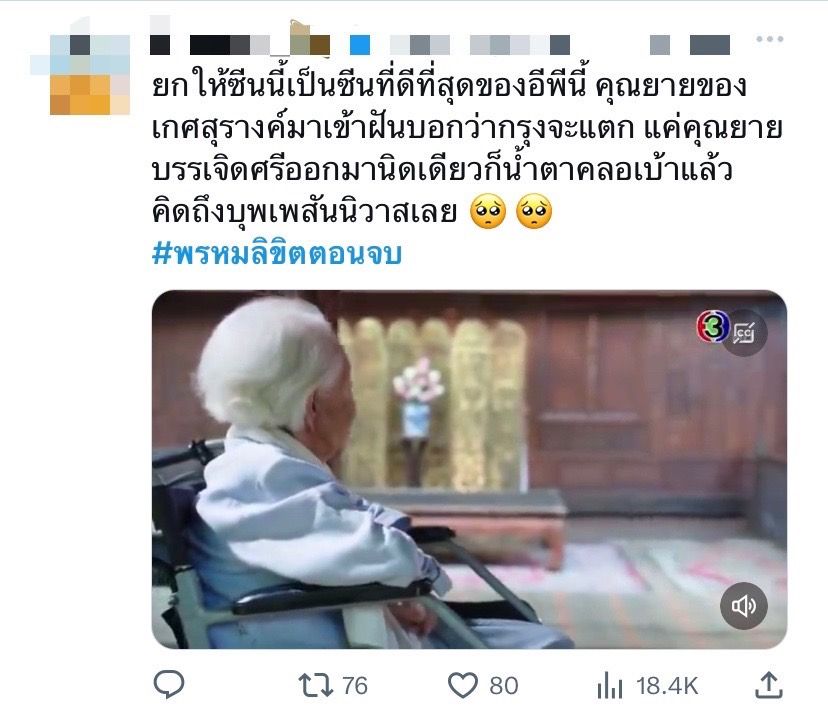
Task: Toggle video sound with speaker button
Action: (744, 606)
